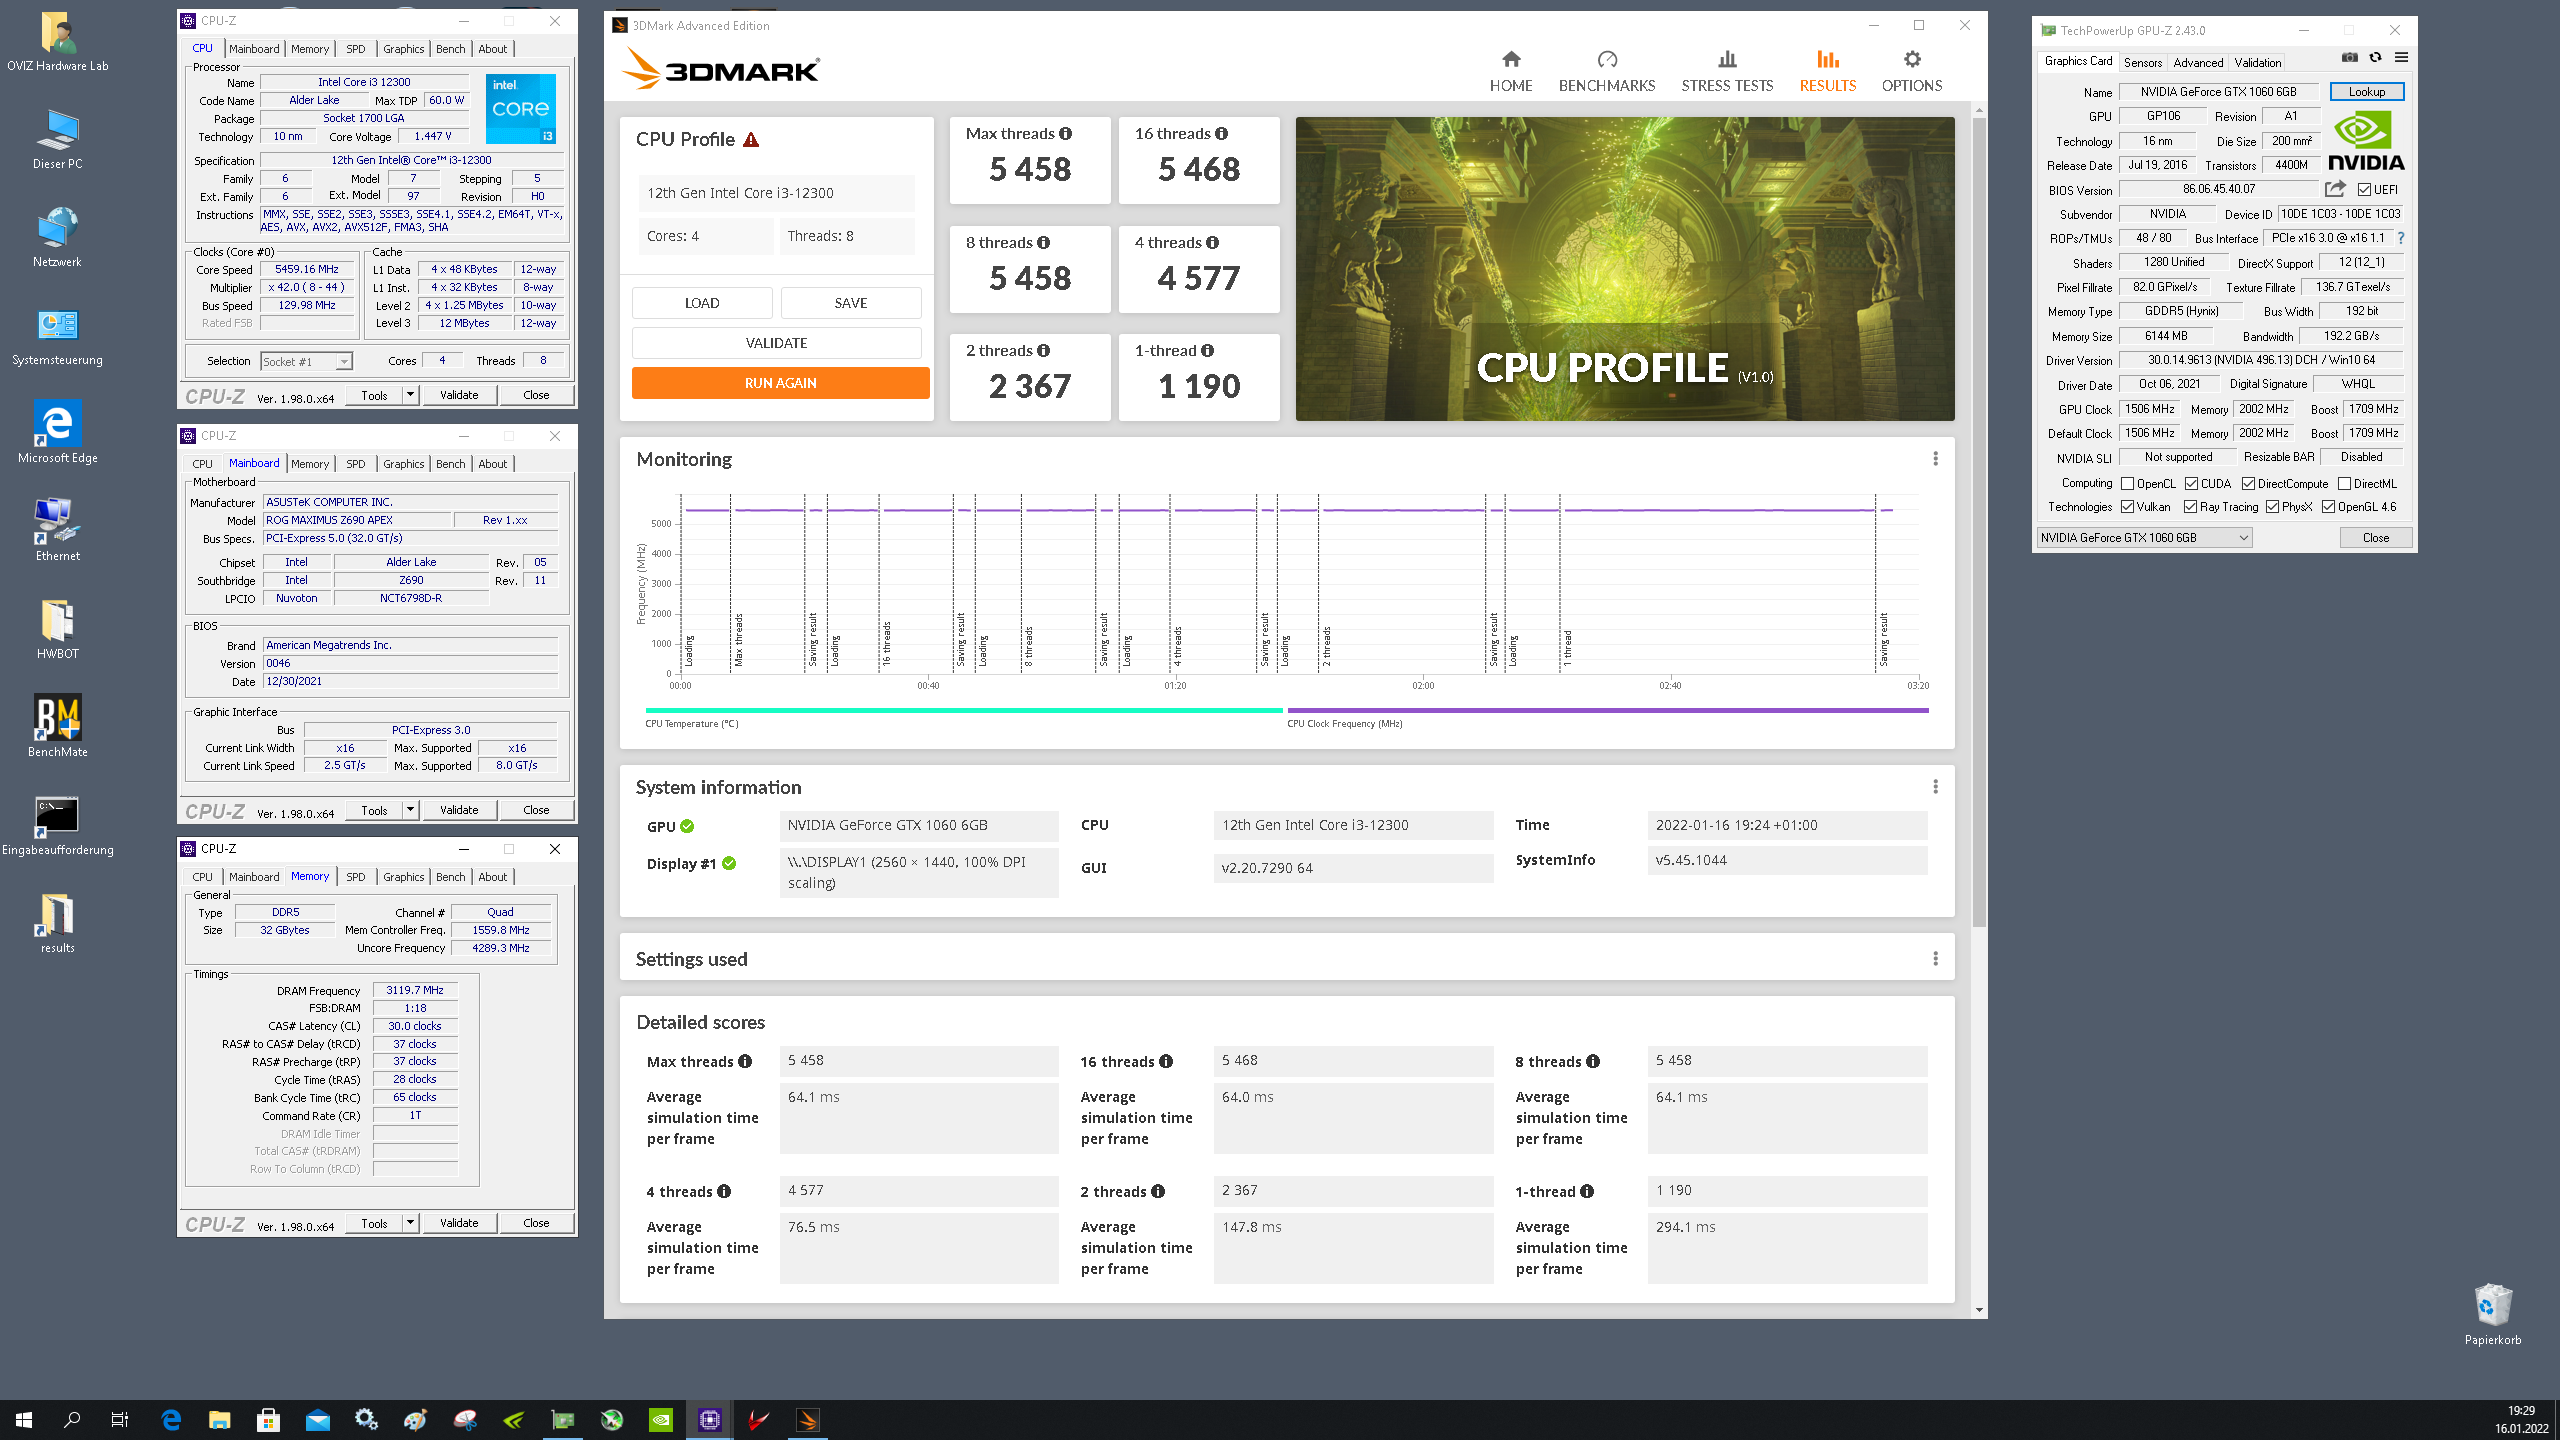2560x1440 pixels.
Task: Open Snipping Tool from the taskbar
Action: pyautogui.click(x=465, y=1419)
